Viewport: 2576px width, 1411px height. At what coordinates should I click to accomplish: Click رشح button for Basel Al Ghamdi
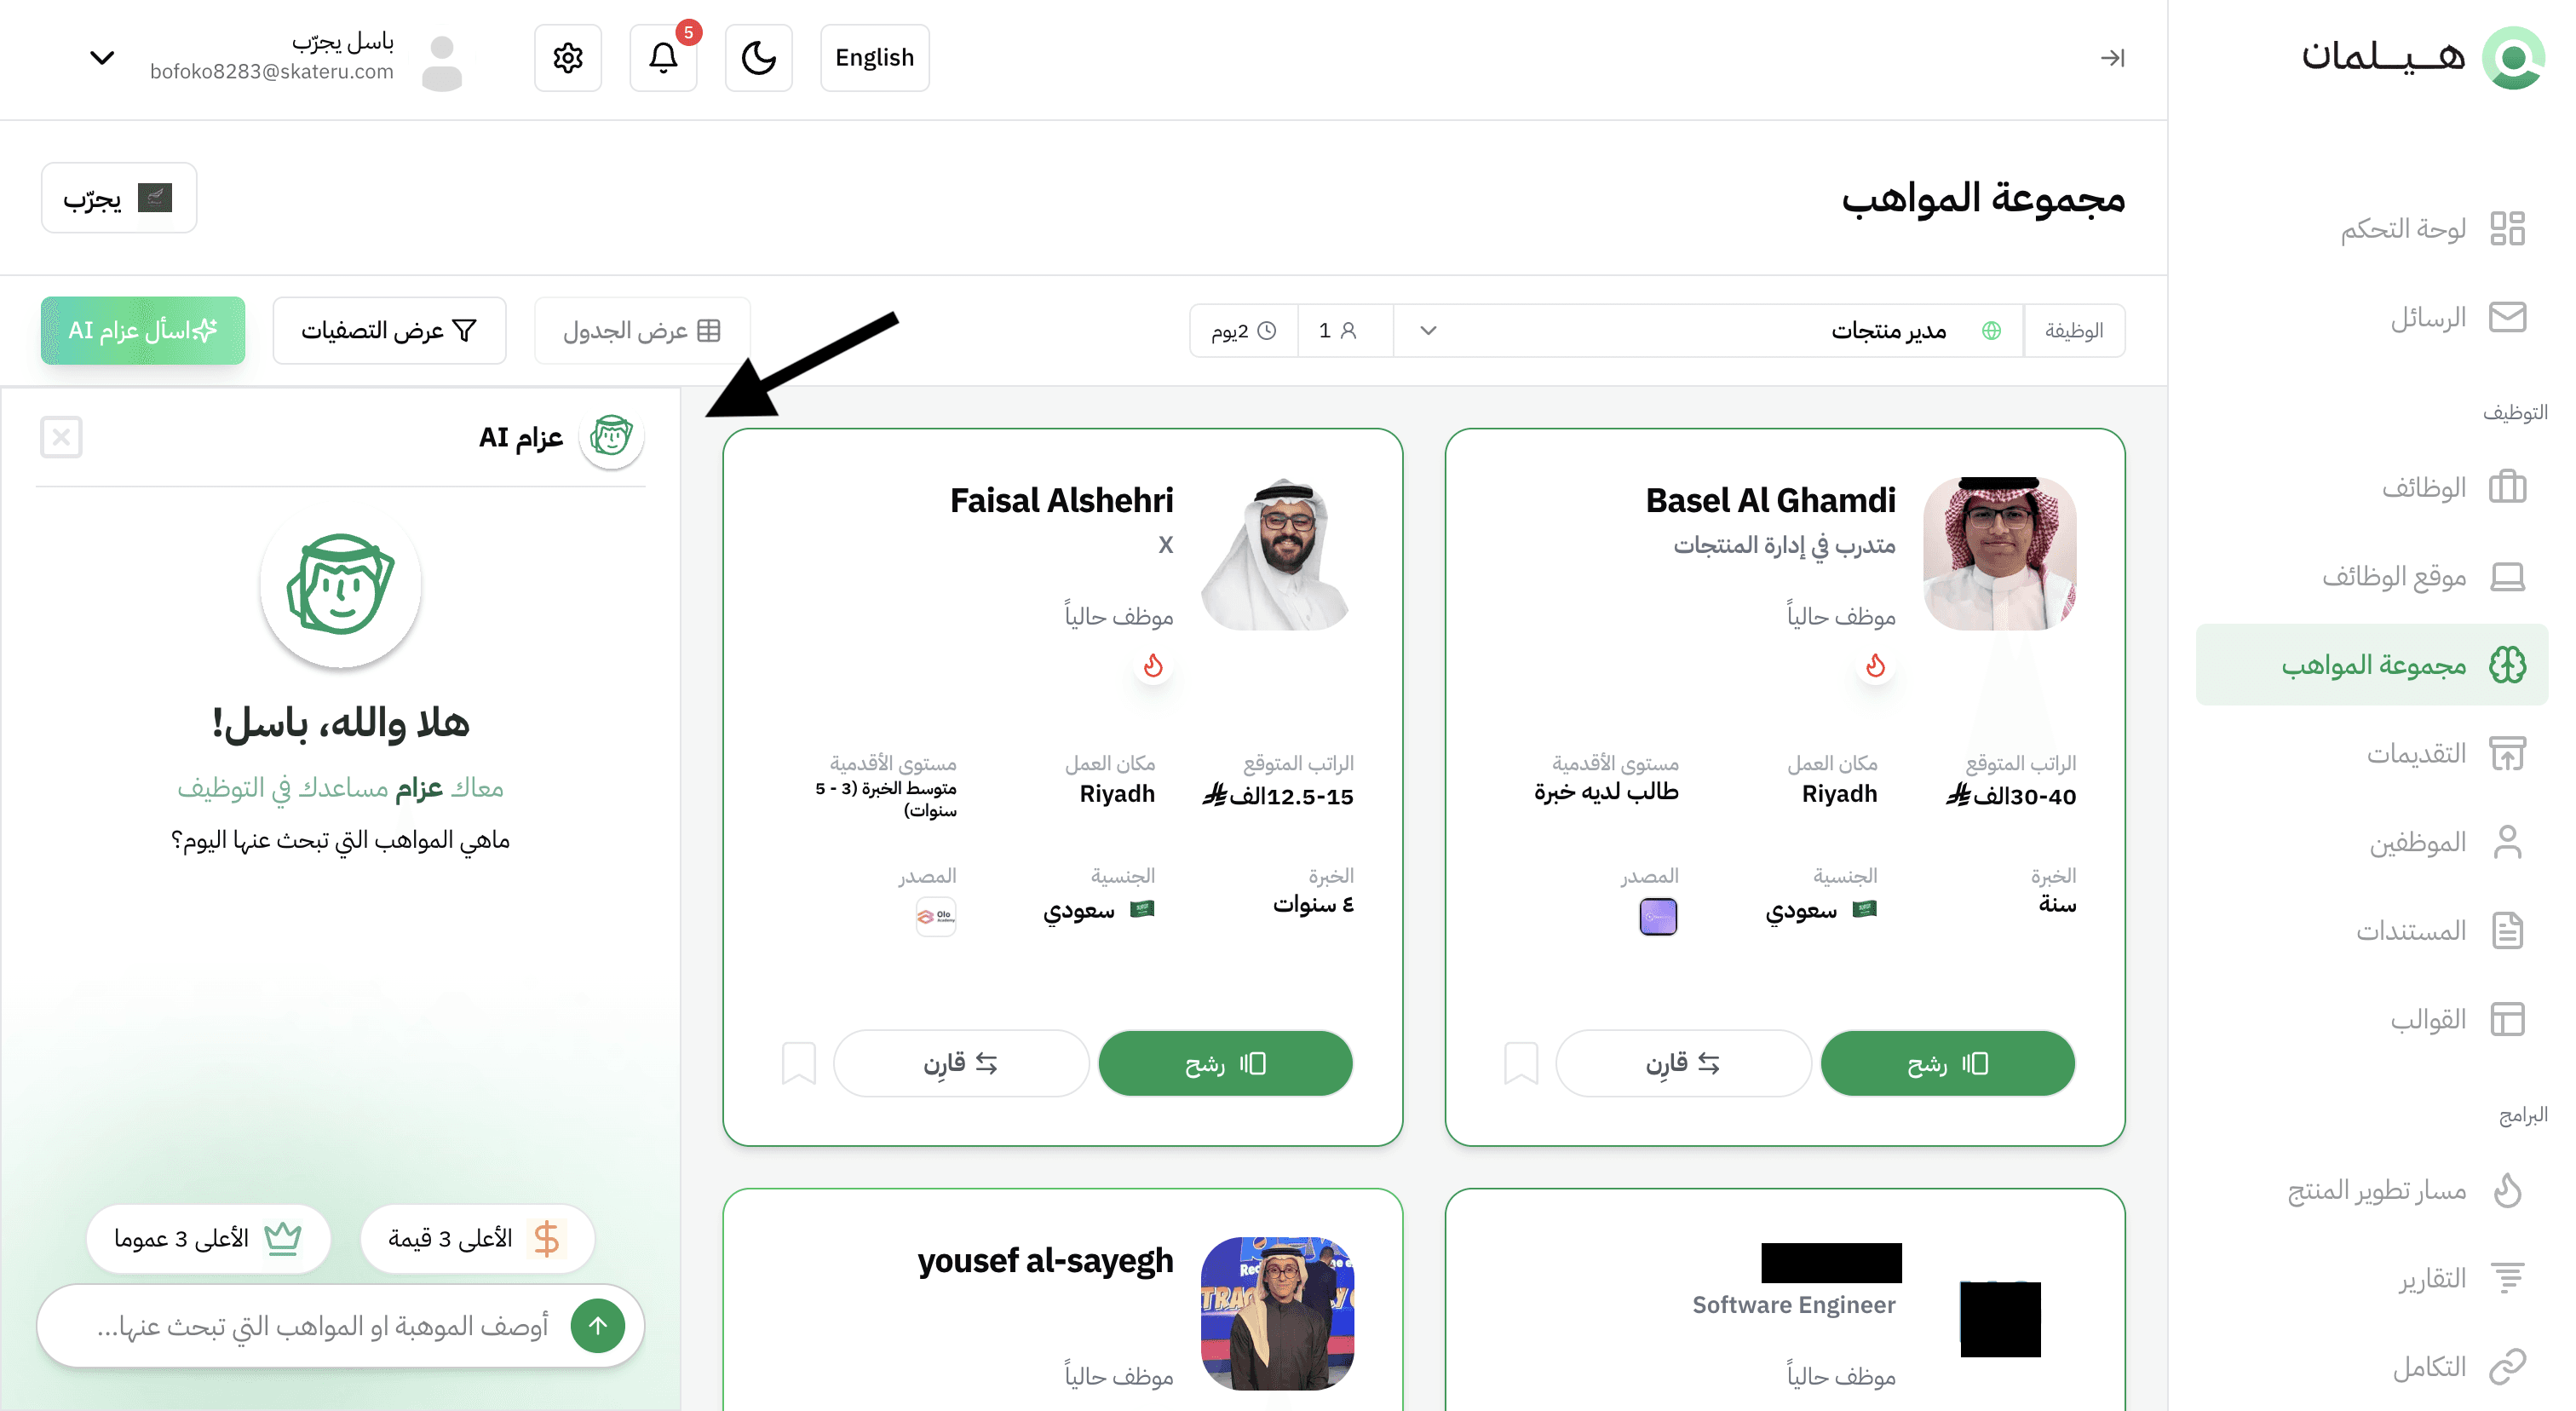(1947, 1063)
